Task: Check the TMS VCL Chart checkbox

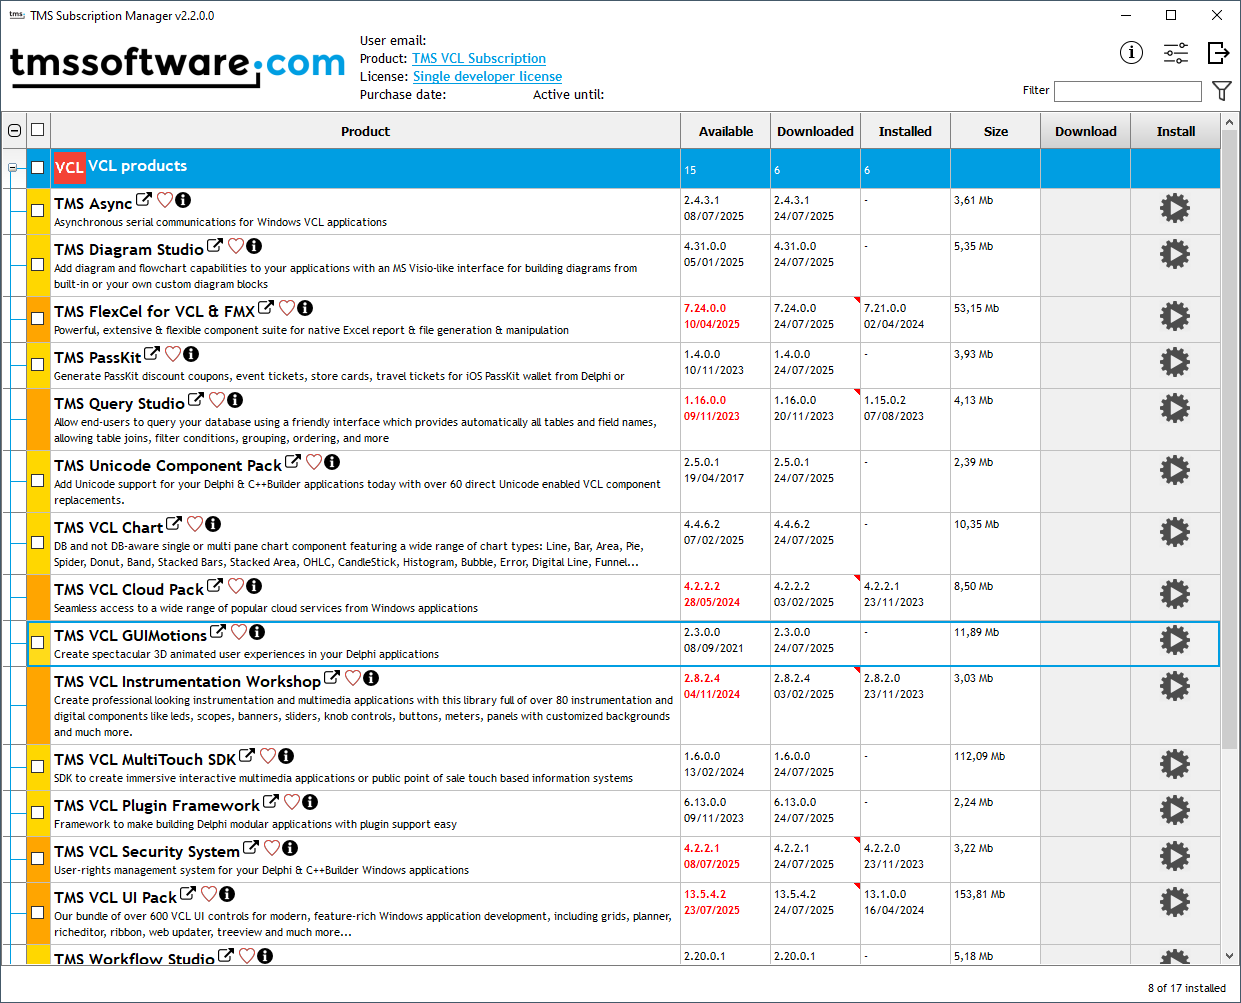Action: (38, 542)
